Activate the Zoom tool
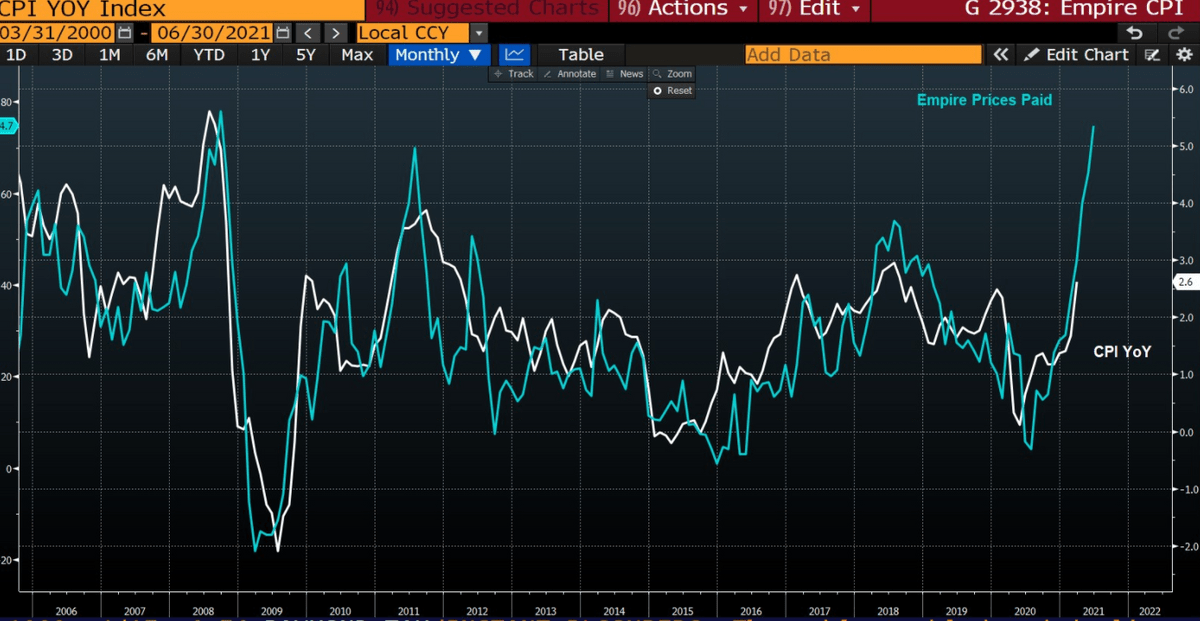 click(x=672, y=74)
